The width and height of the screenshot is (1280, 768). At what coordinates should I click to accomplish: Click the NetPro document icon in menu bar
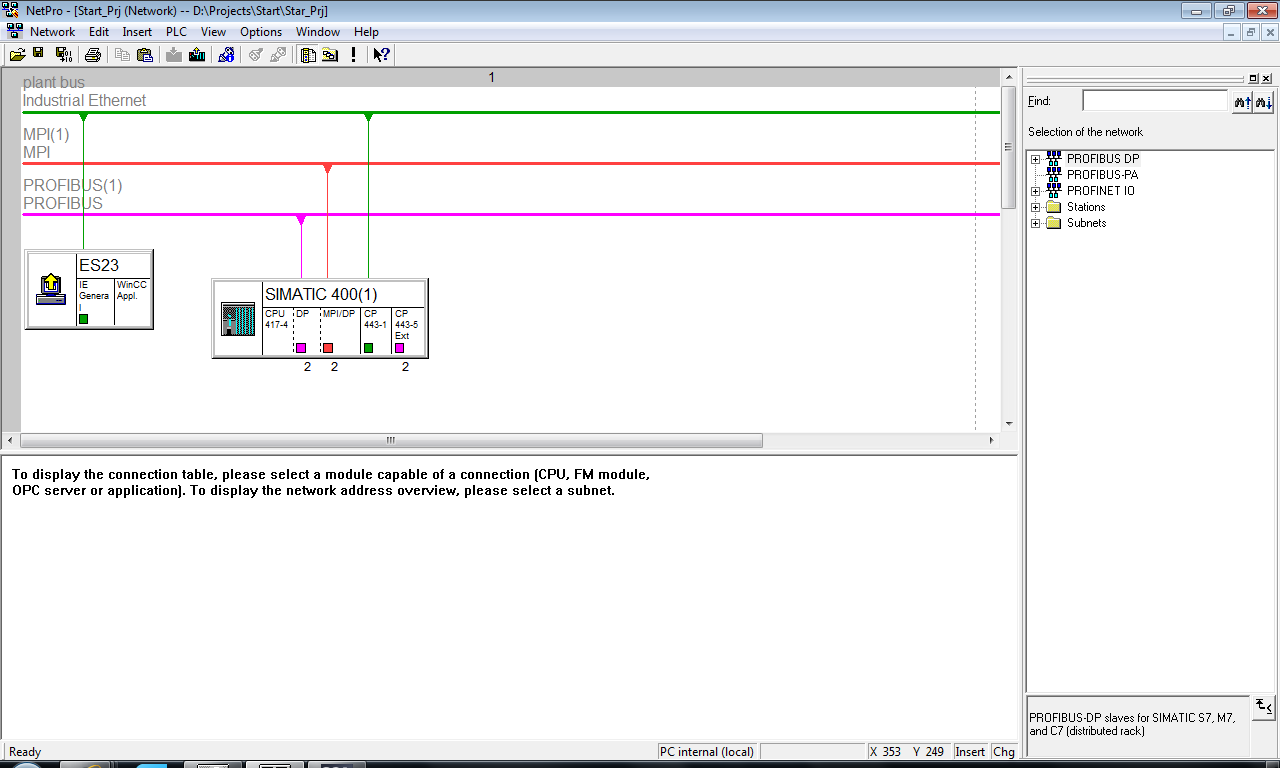pyautogui.click(x=14, y=32)
